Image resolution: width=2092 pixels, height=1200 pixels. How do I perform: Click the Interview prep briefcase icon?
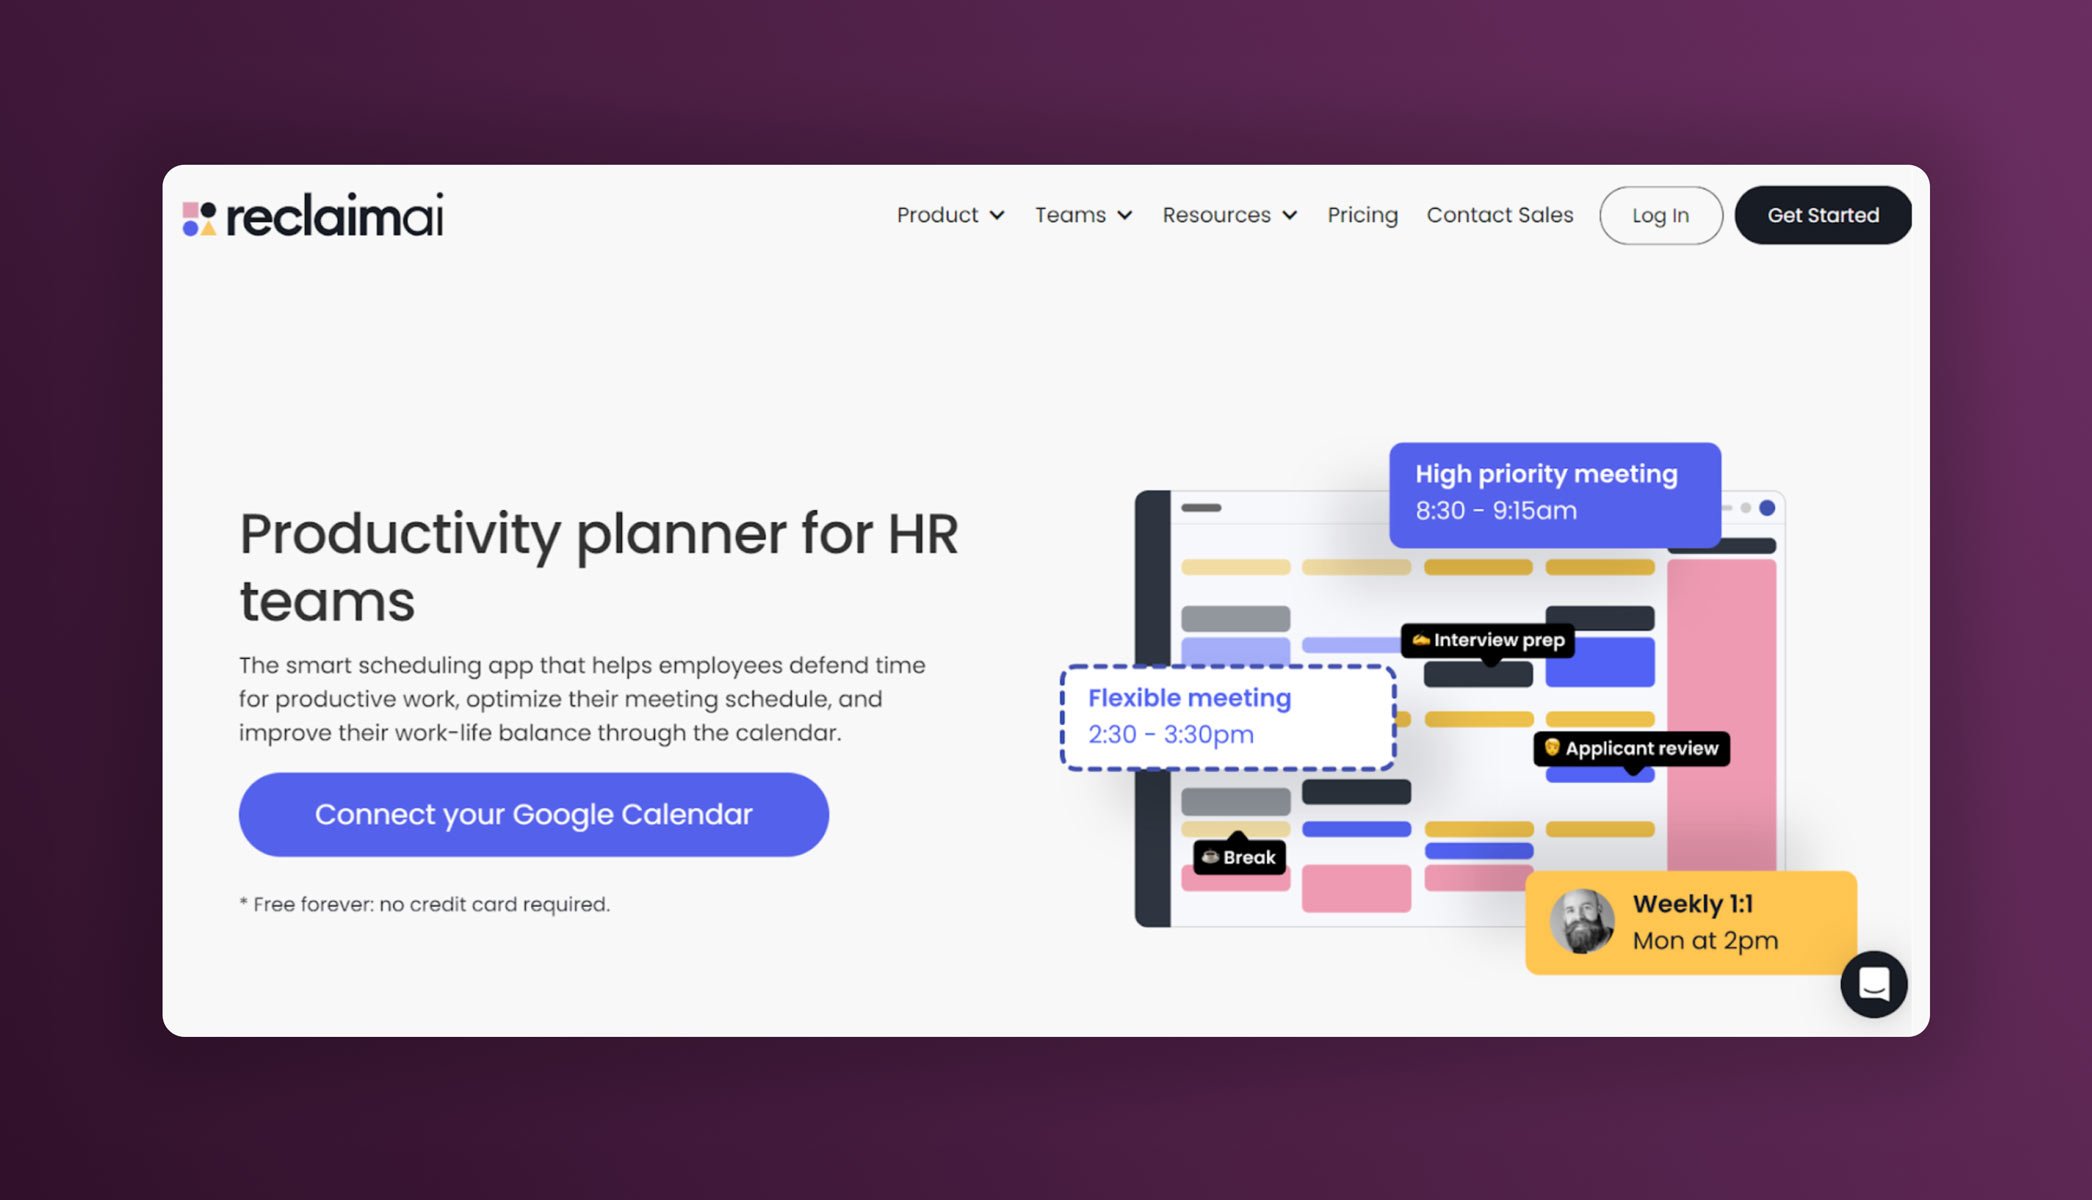point(1421,640)
